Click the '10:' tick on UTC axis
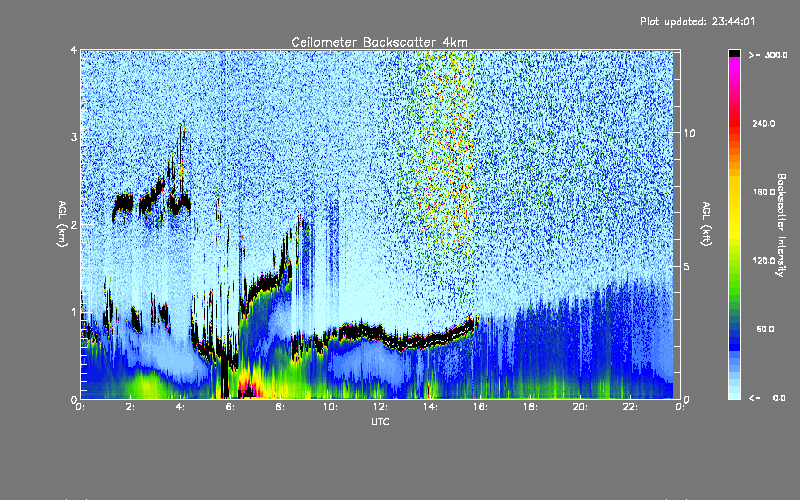Screen dimensions: 800x500 [330, 407]
